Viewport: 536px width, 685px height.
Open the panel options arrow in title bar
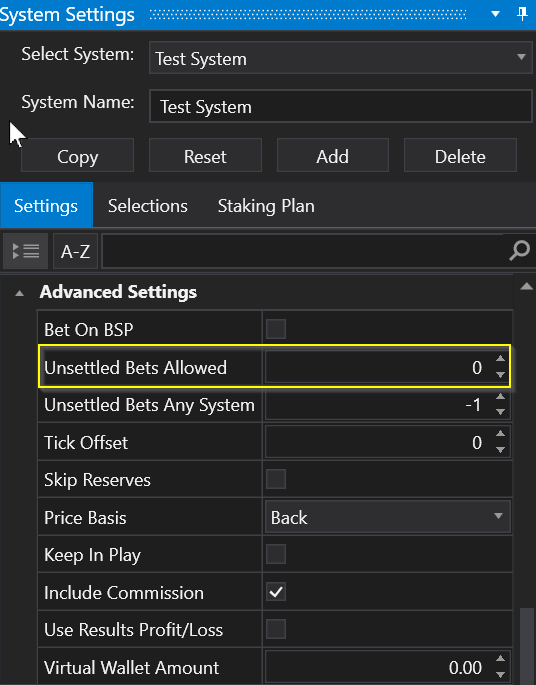point(495,14)
